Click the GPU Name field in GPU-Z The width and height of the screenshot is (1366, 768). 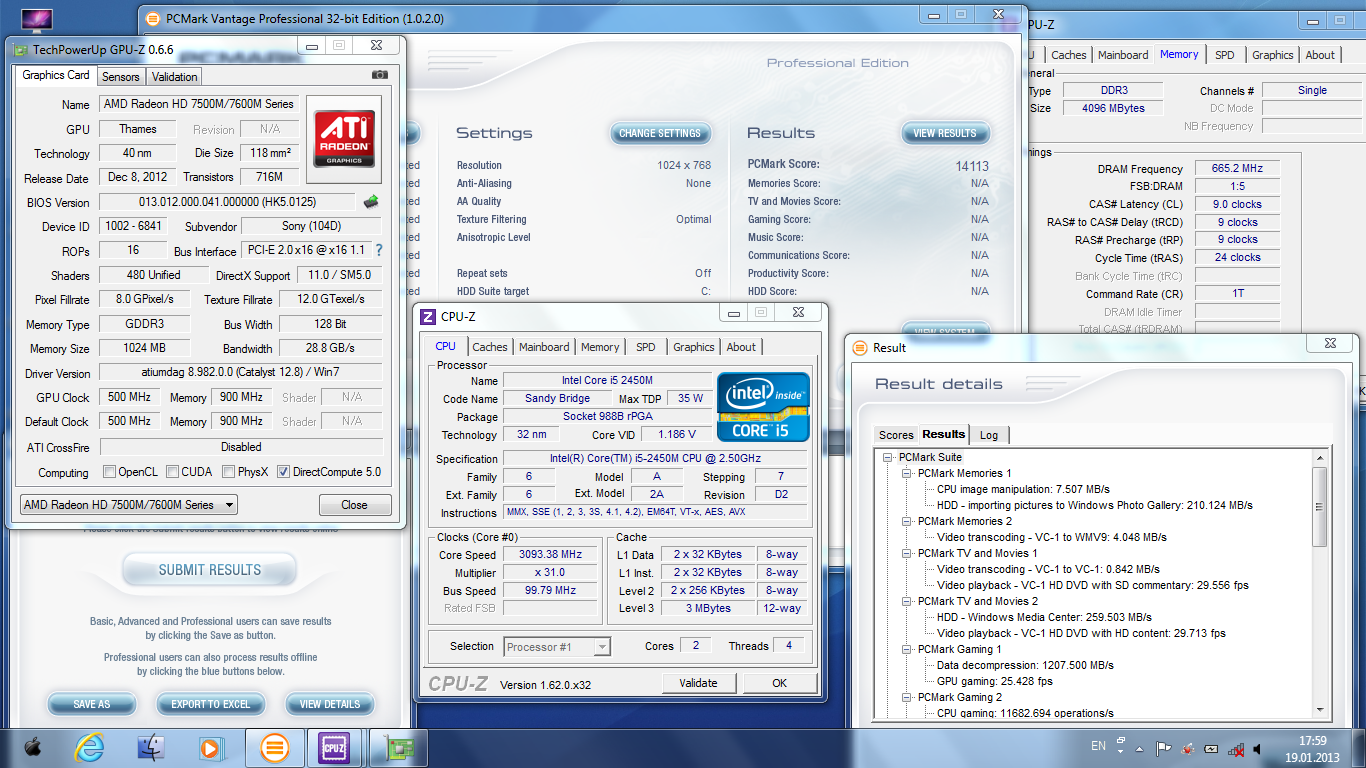pyautogui.click(x=198, y=104)
